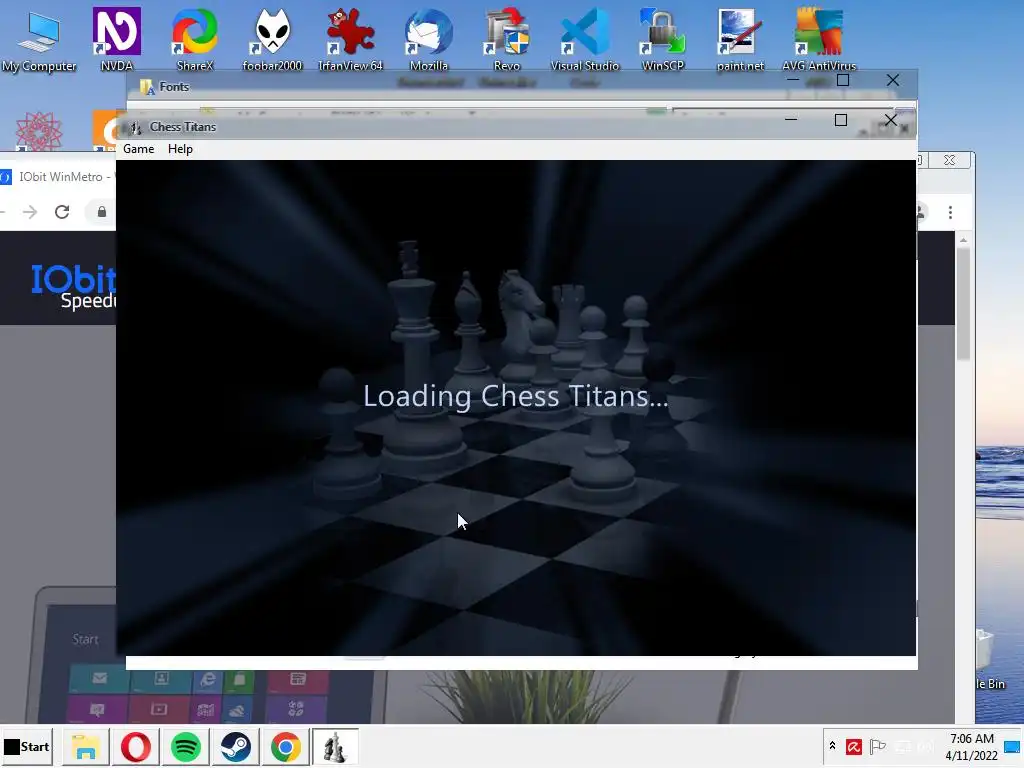This screenshot has width=1024, height=768.
Task: Open the foobar2000 desktop shortcut
Action: coord(272,39)
